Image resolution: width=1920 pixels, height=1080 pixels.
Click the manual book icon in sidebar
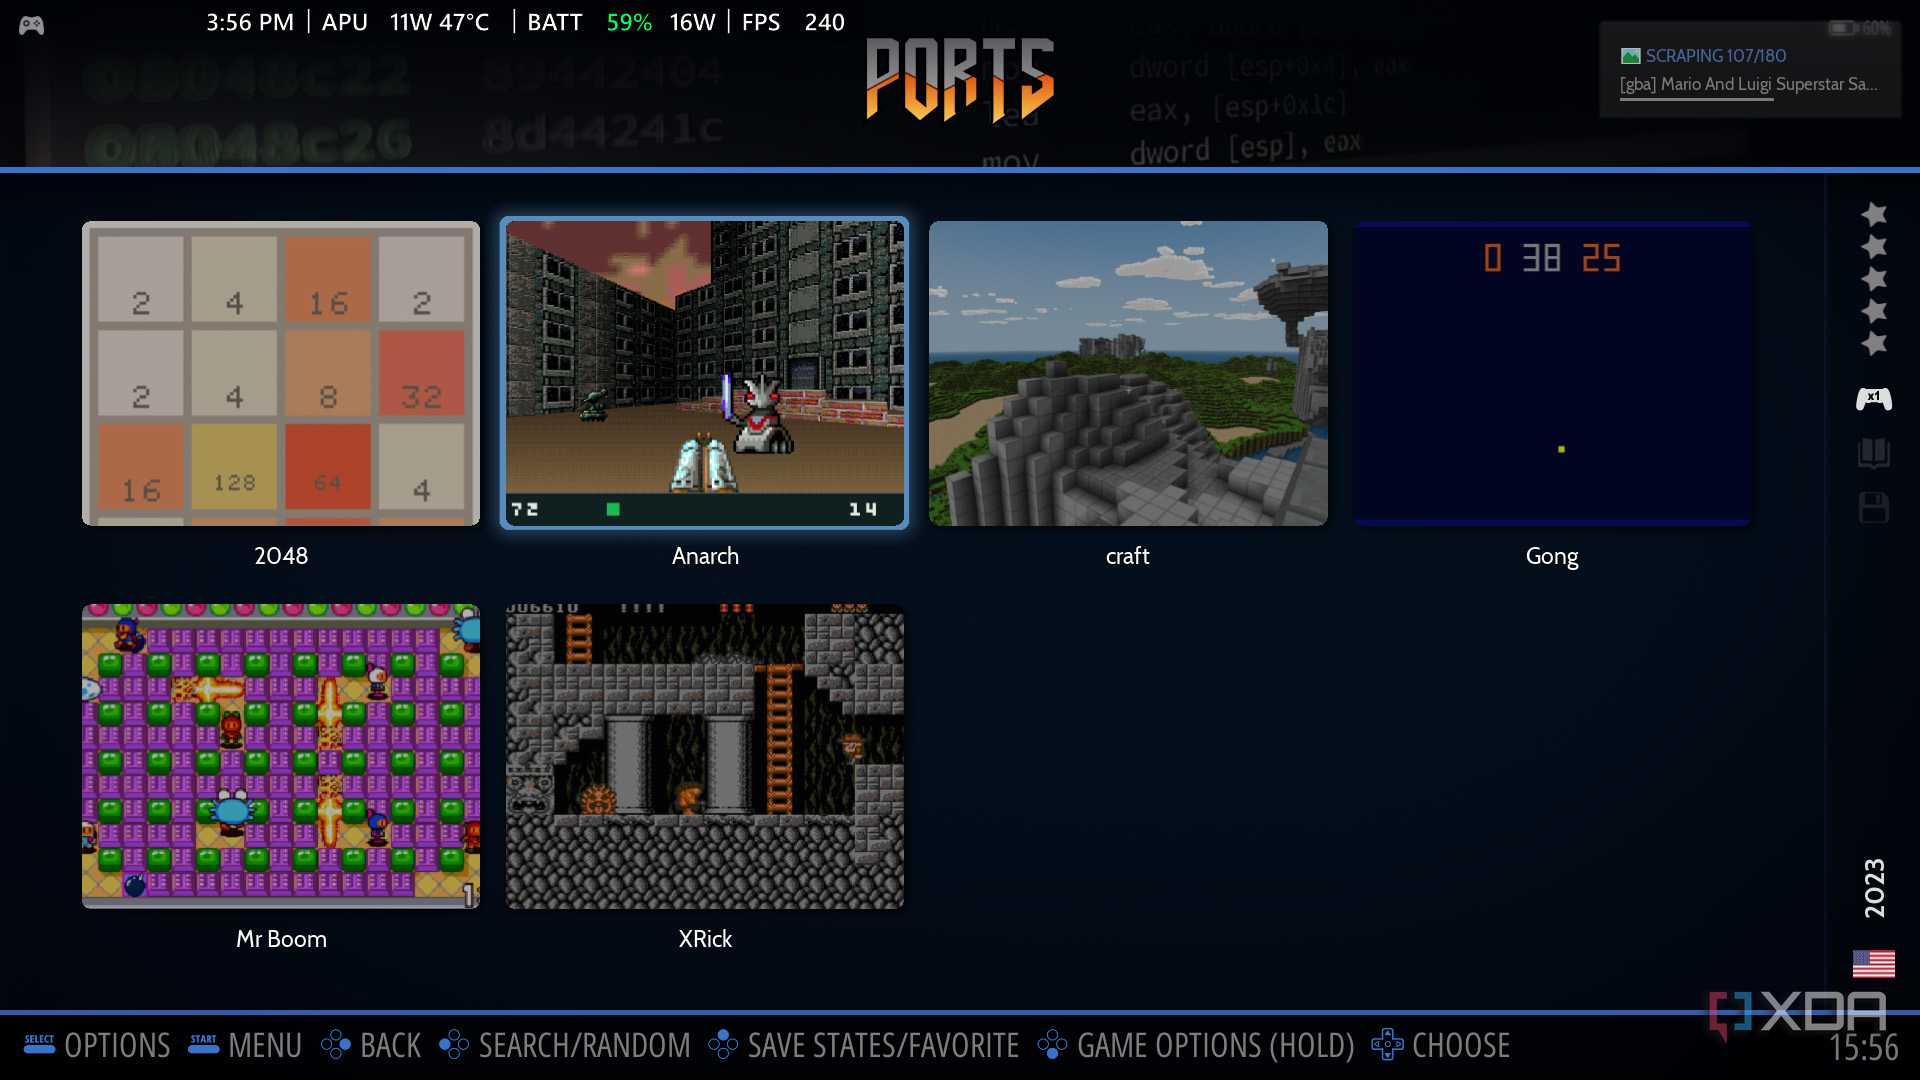(x=1873, y=453)
